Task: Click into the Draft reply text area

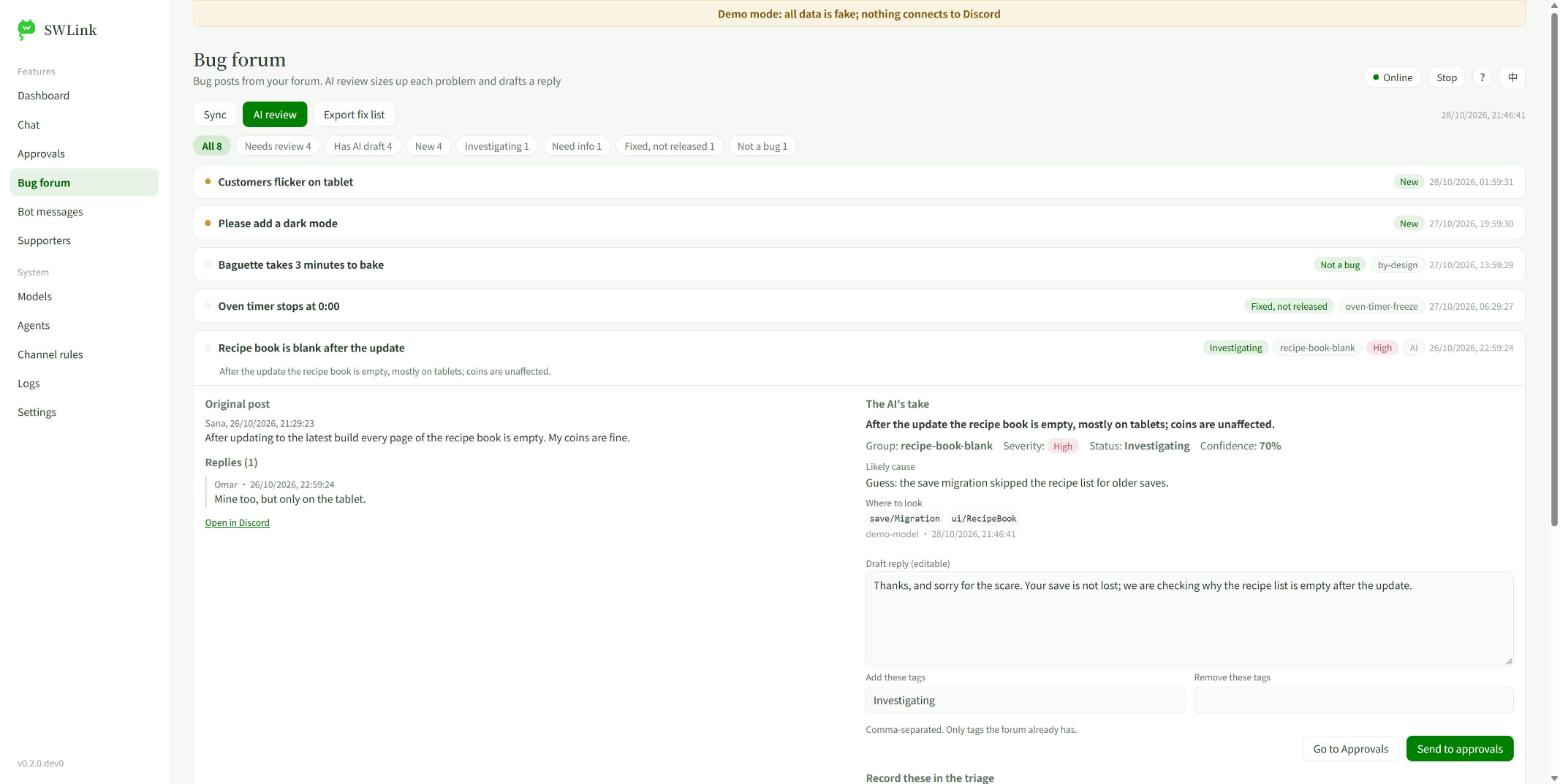Action: click(x=1189, y=618)
